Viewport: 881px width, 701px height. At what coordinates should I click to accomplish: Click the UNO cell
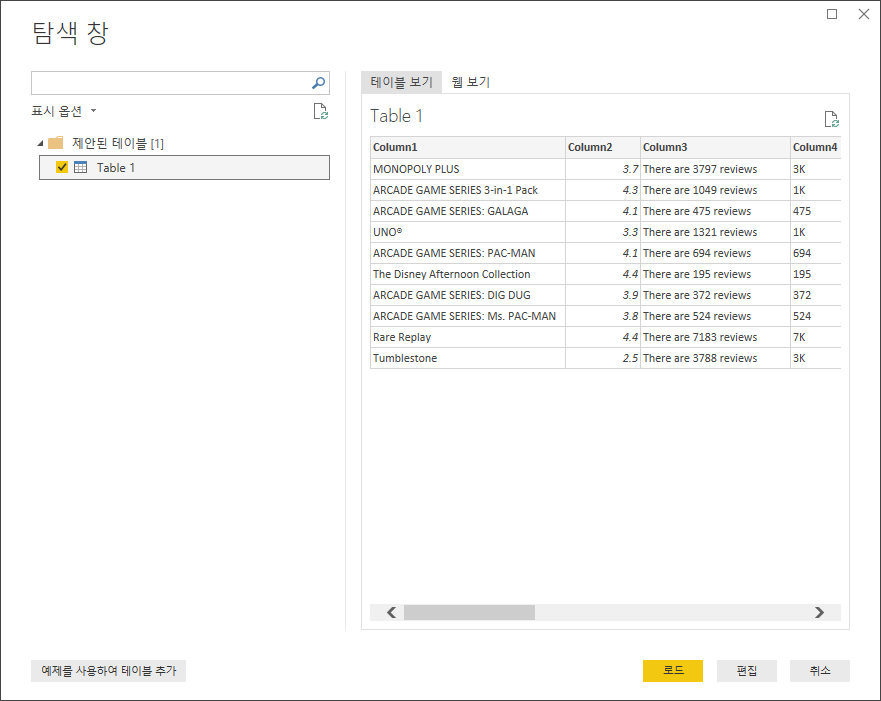(467, 232)
